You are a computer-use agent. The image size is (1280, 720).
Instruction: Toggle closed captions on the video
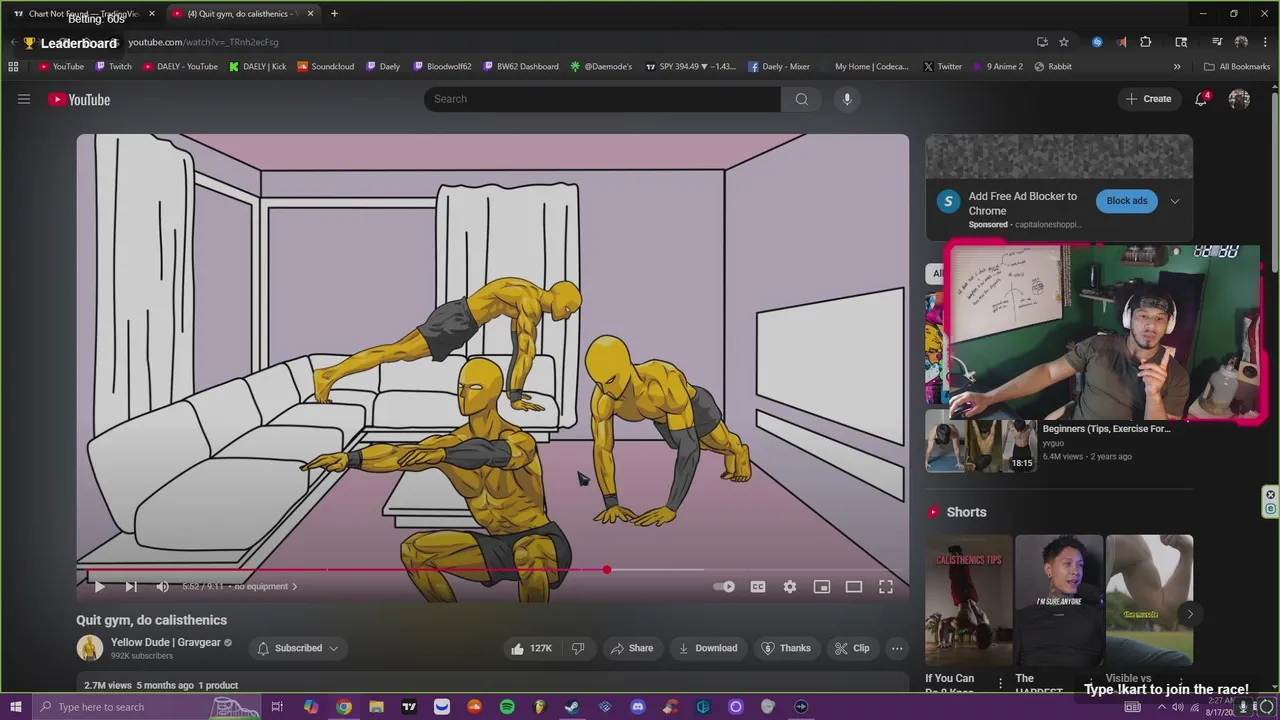coord(758,587)
